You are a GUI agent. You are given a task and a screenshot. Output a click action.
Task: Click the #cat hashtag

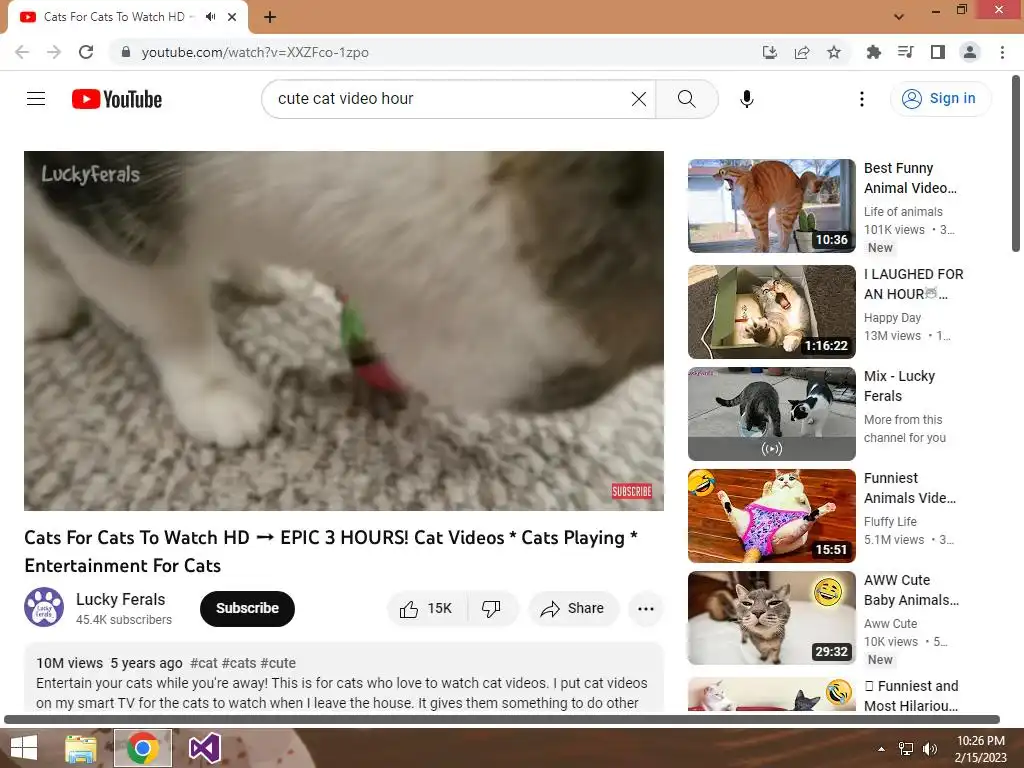point(204,663)
